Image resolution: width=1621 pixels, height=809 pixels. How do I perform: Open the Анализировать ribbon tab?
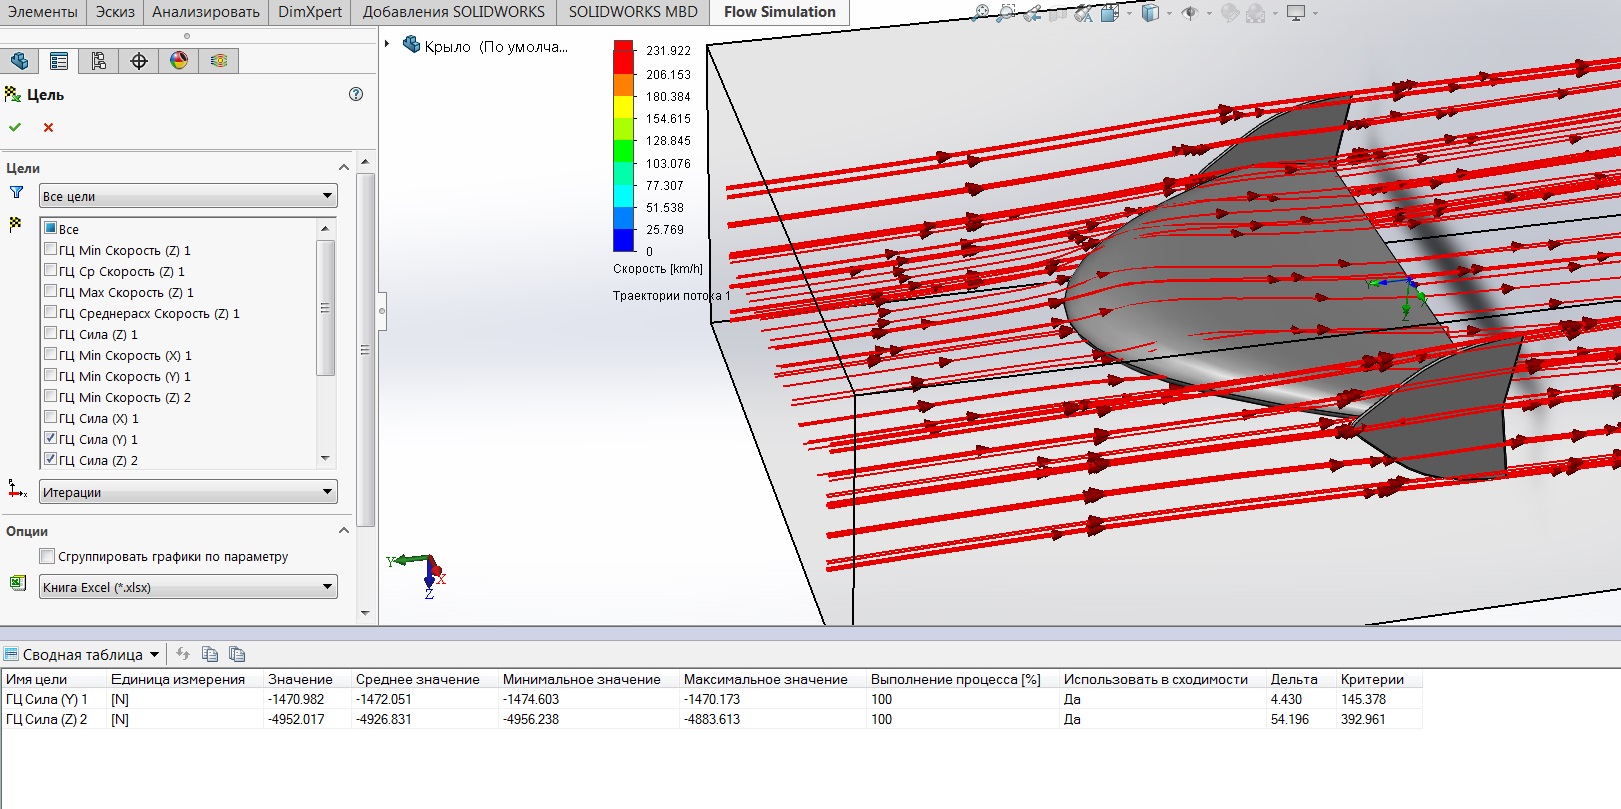(205, 12)
